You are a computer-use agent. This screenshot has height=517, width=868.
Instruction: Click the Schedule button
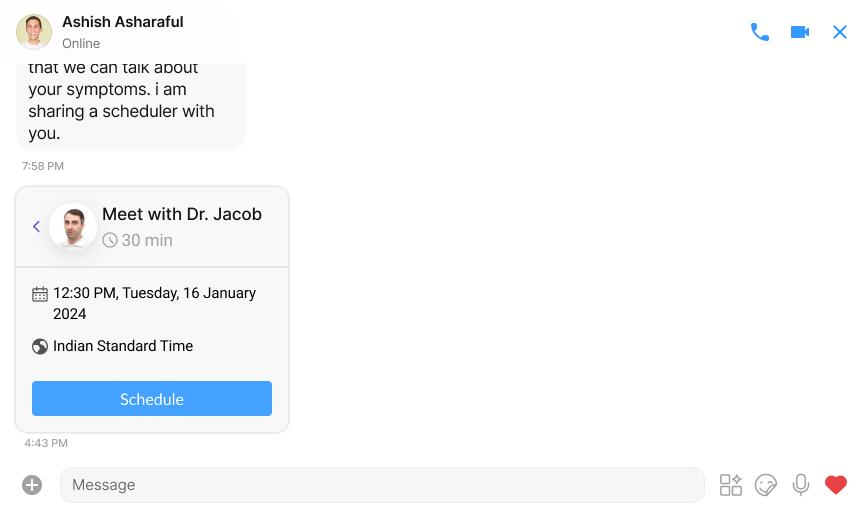(152, 399)
